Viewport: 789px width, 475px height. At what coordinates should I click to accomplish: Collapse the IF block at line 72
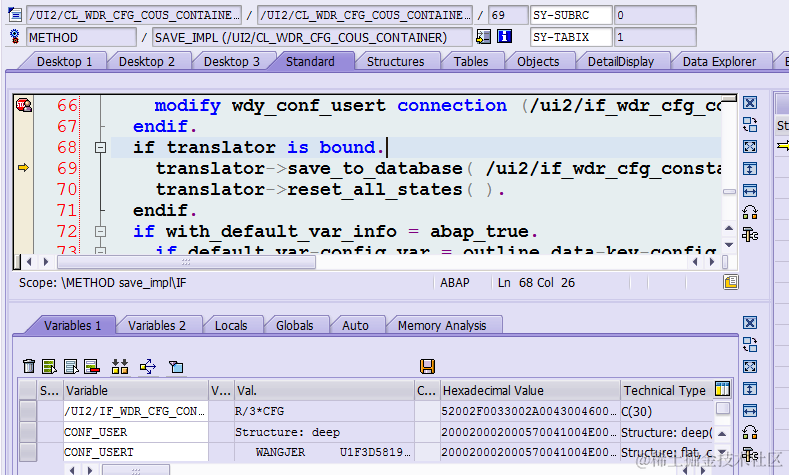[100, 231]
